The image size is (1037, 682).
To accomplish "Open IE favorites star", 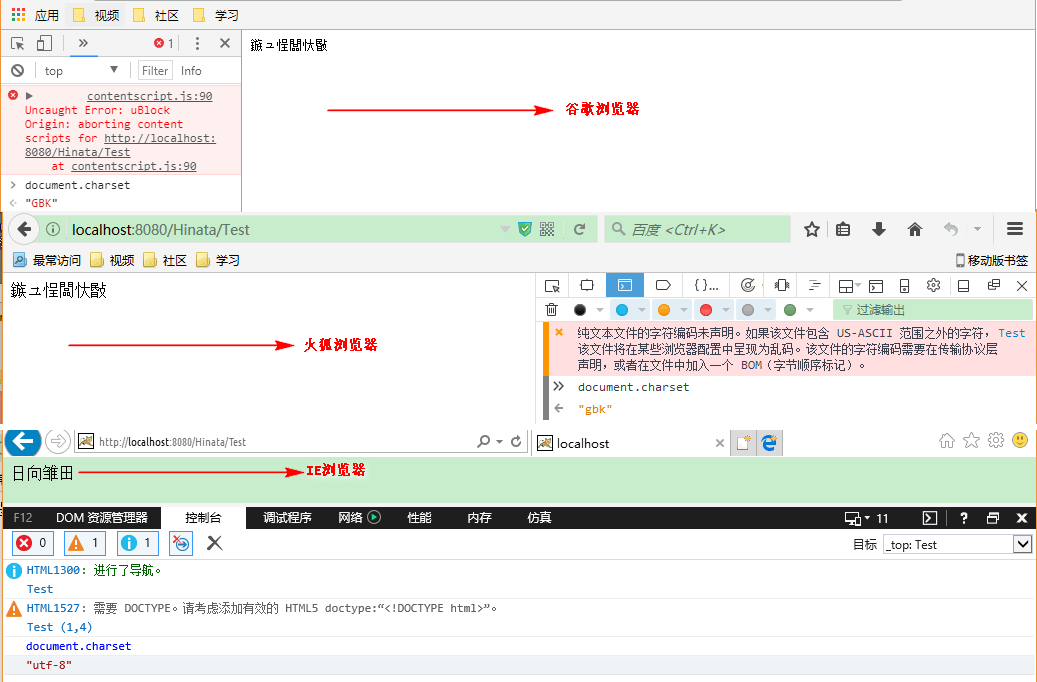I will click(971, 440).
